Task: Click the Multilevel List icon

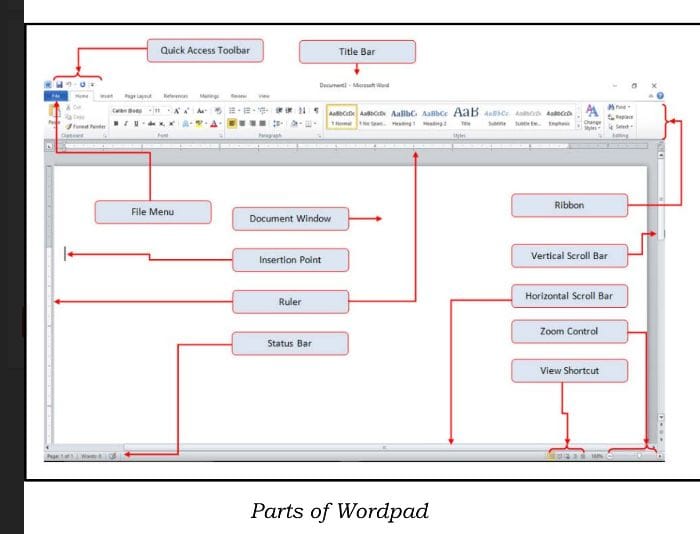Action: tap(262, 111)
